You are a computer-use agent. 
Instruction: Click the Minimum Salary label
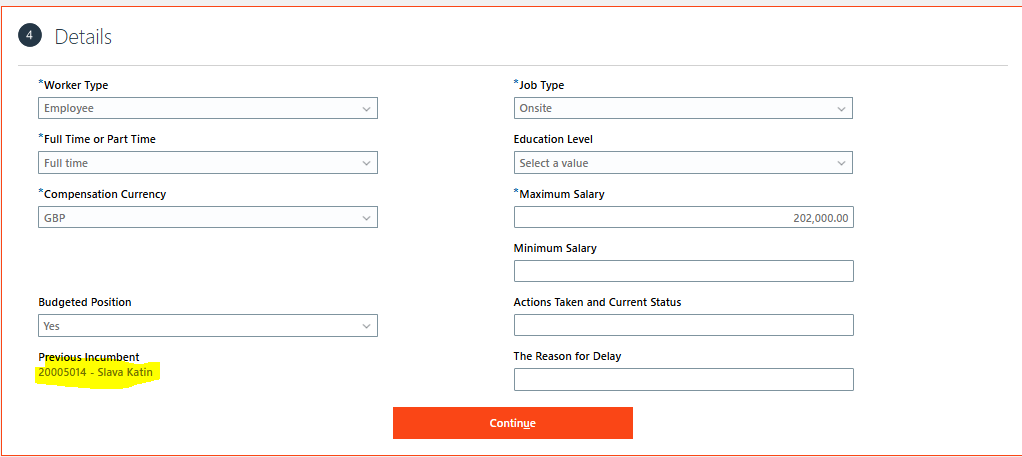(555, 248)
